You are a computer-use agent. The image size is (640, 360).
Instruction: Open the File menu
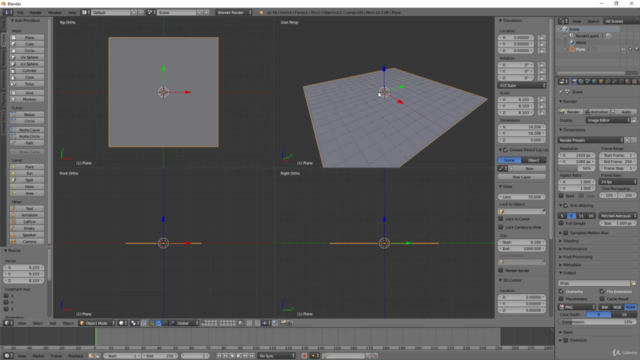(20, 13)
